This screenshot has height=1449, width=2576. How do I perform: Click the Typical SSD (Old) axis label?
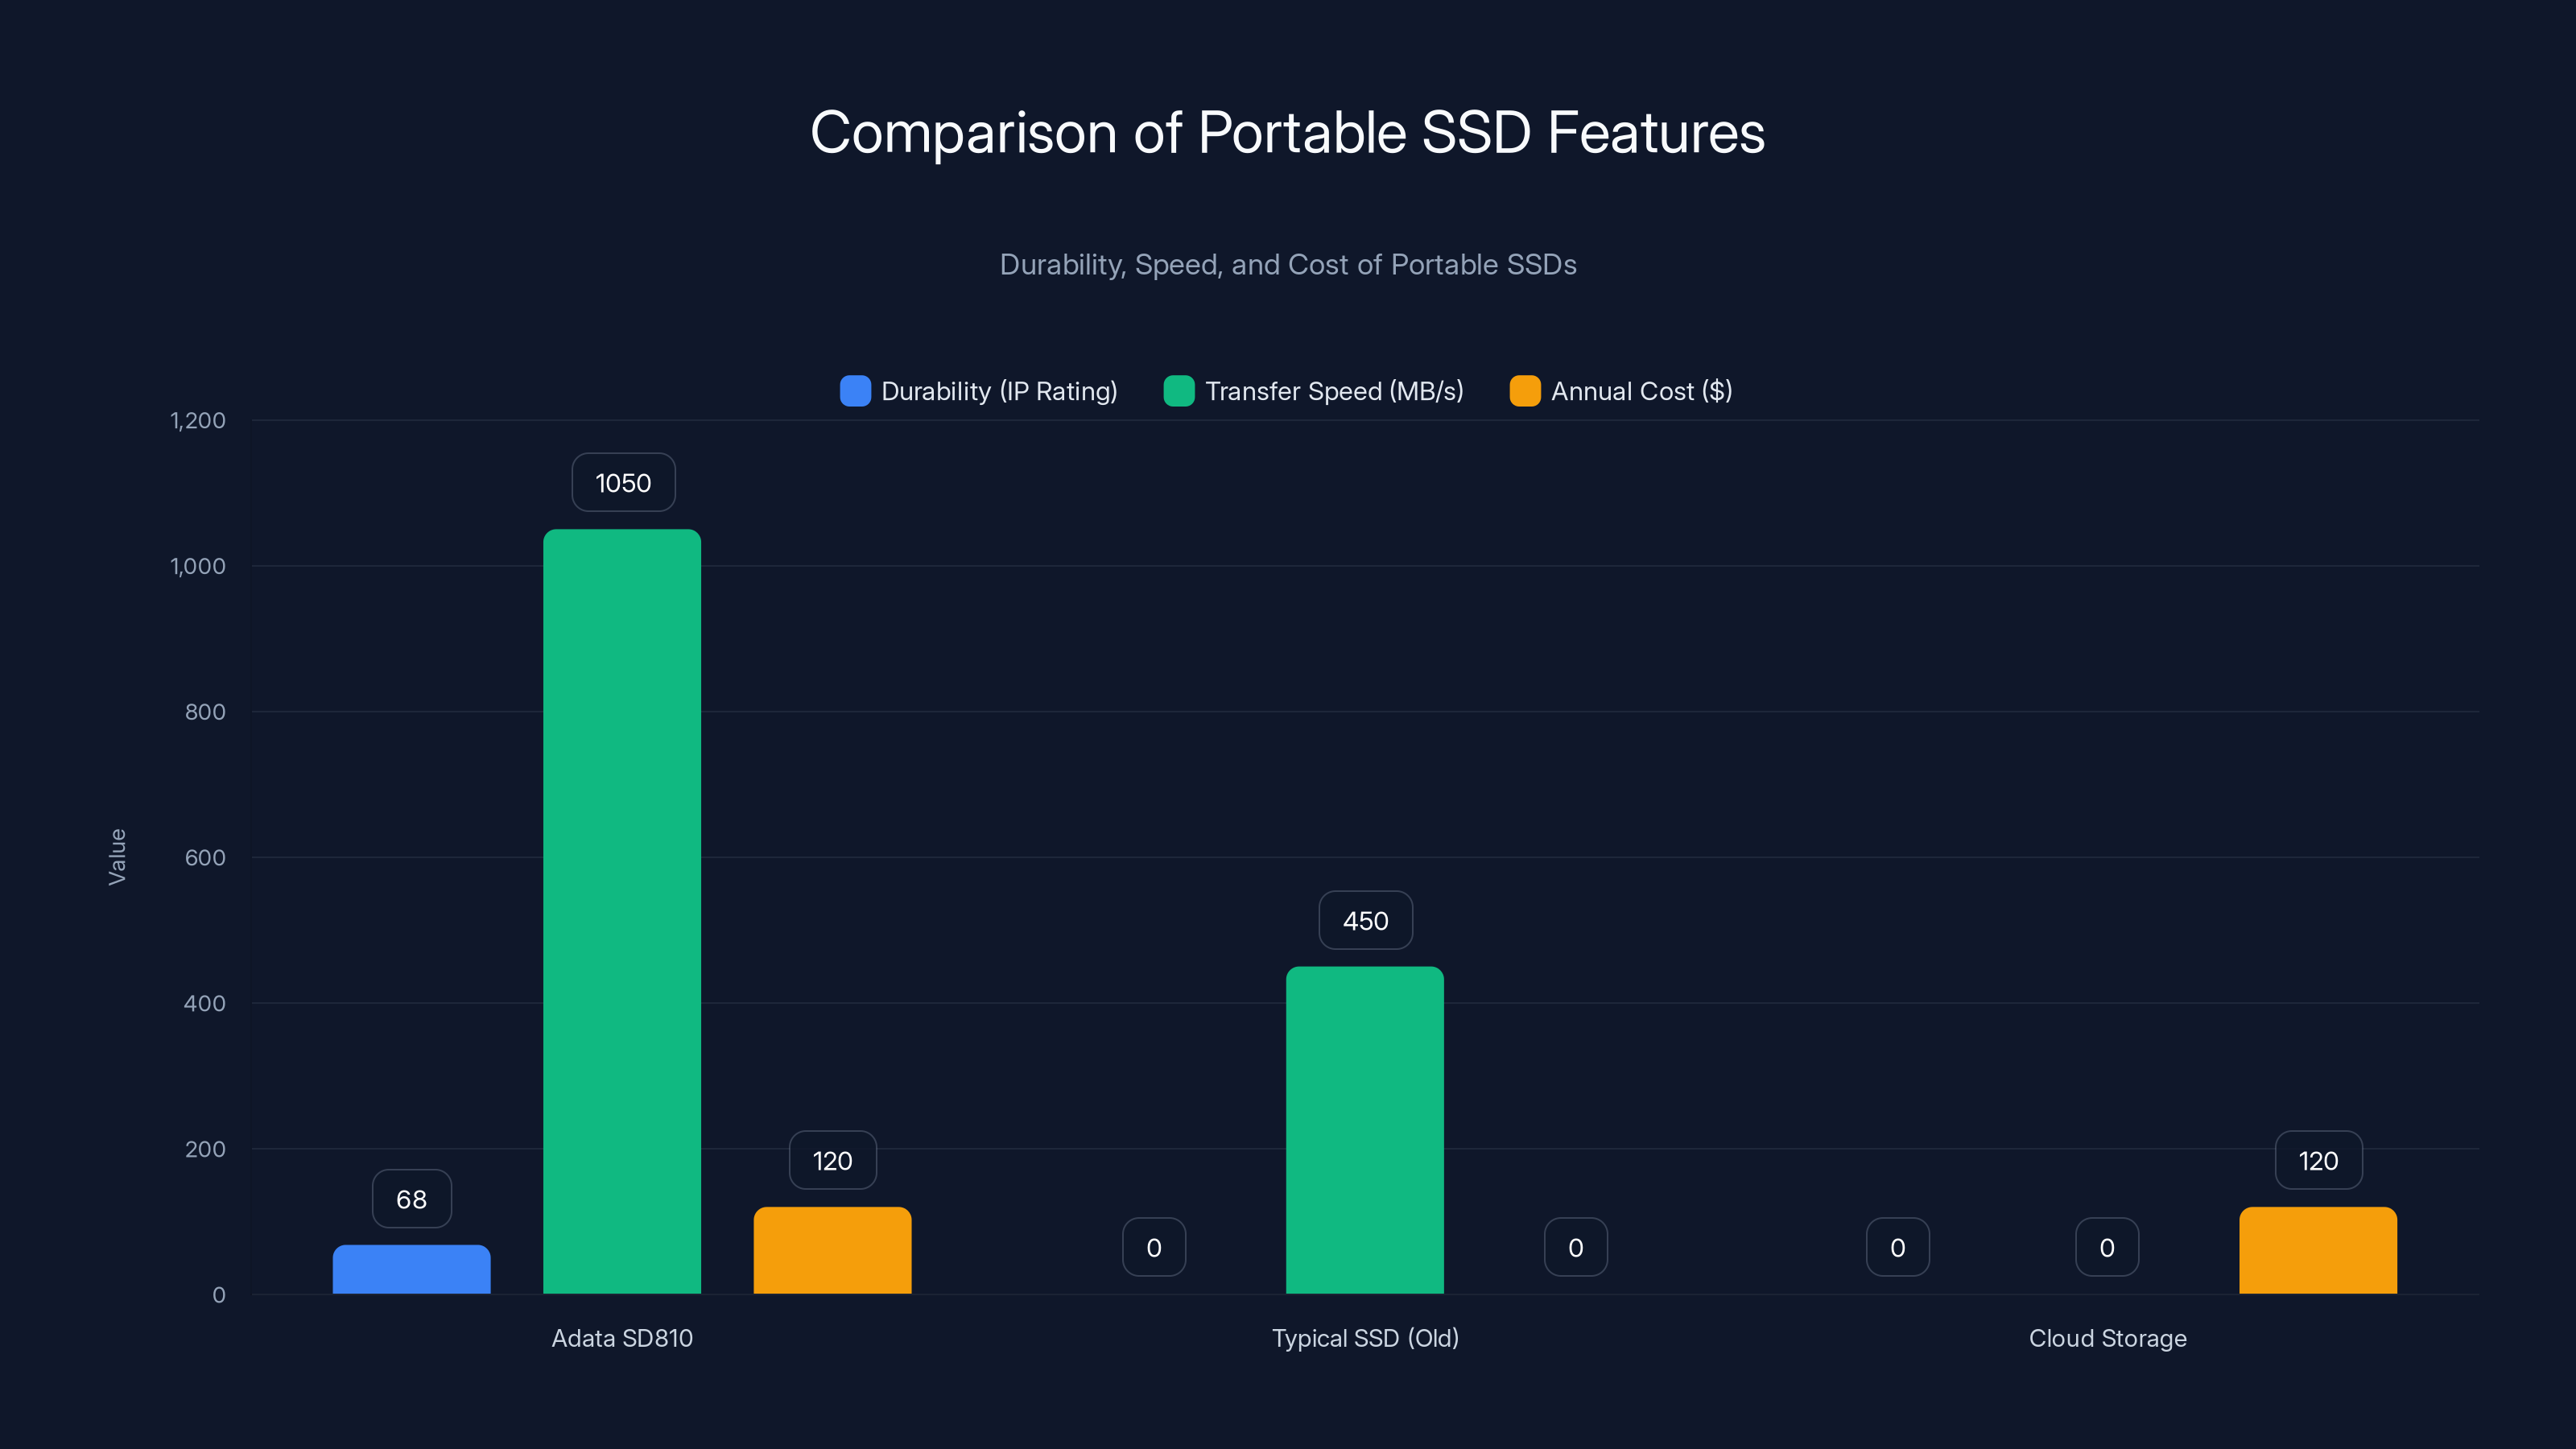click(1365, 1338)
